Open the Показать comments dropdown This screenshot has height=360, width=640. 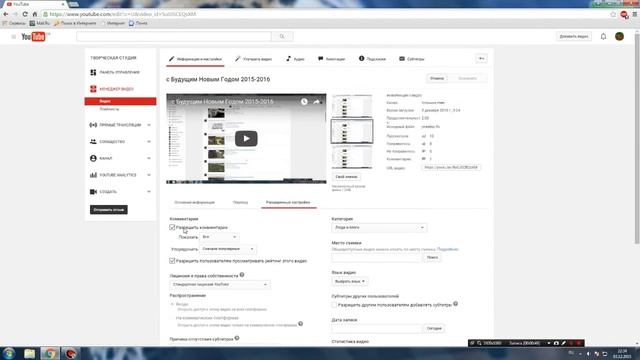[219, 237]
